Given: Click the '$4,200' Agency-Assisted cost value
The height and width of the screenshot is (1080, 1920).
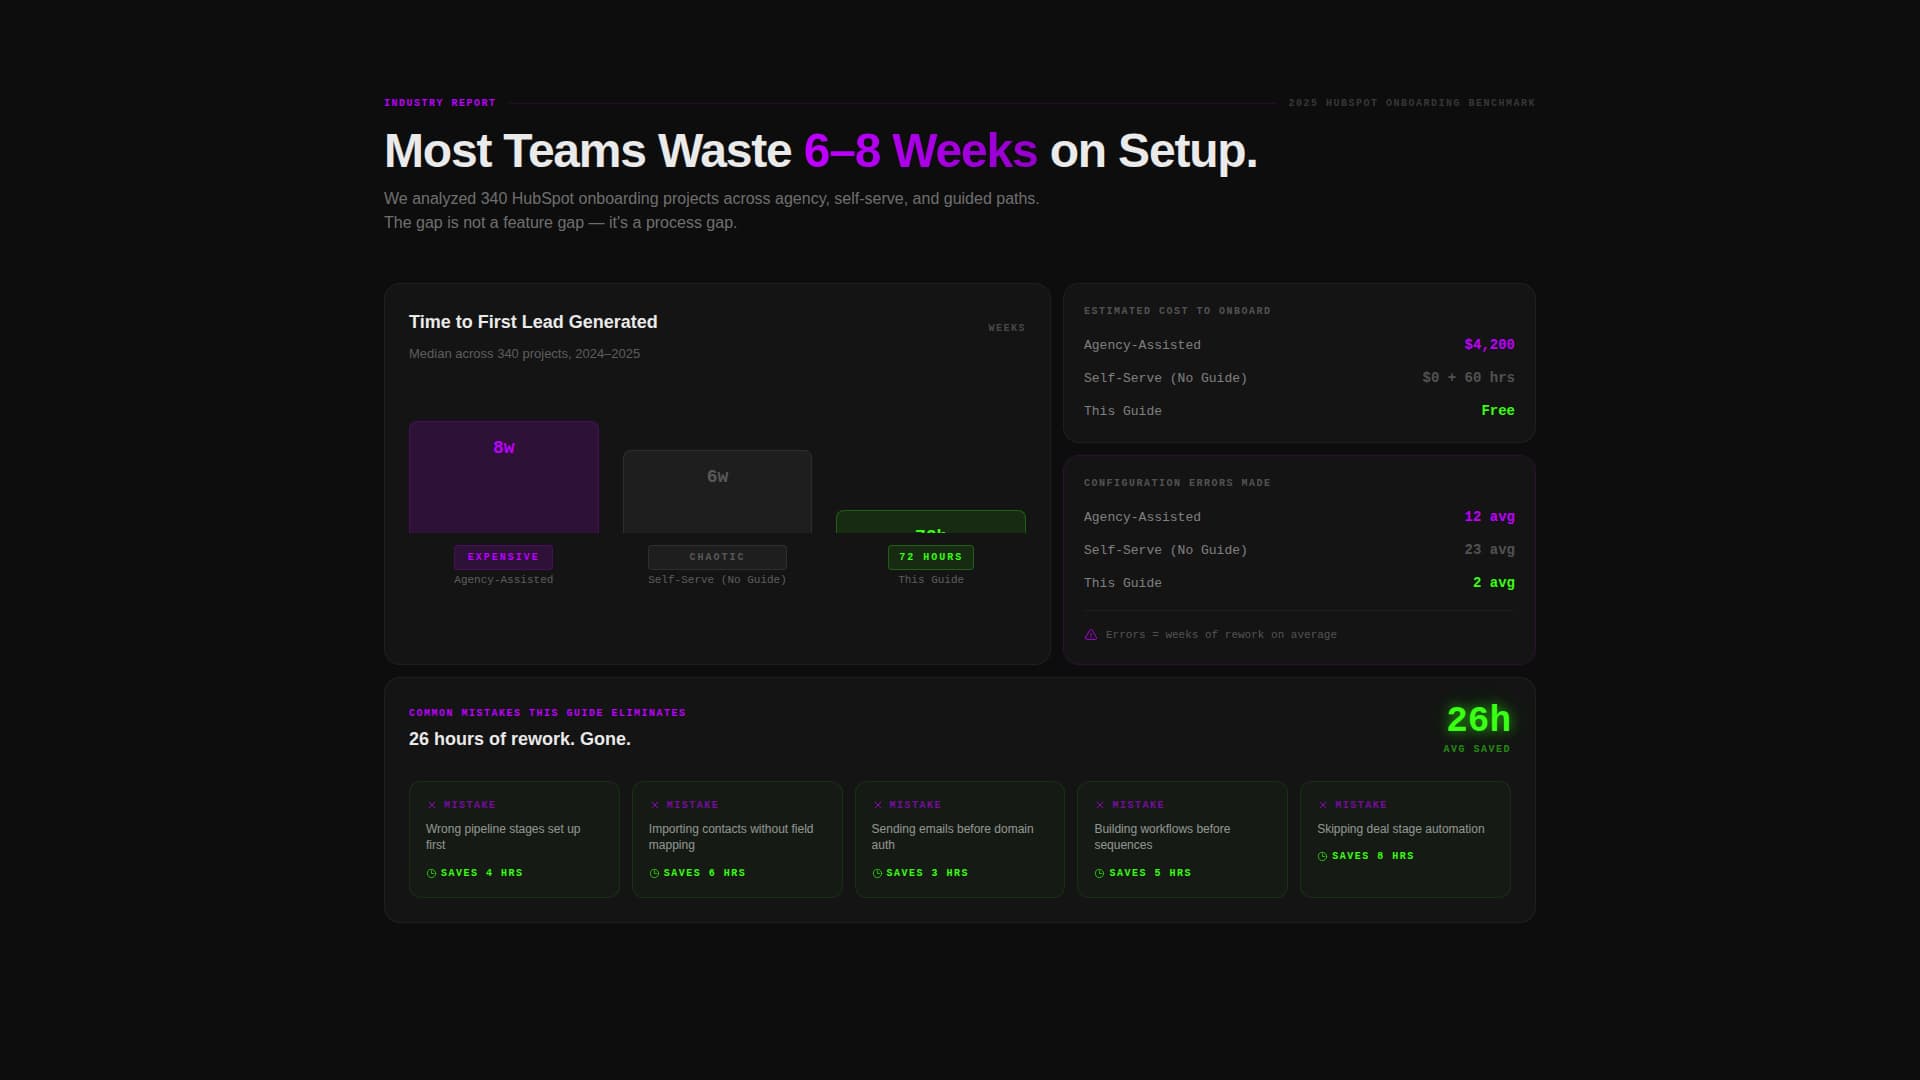Looking at the screenshot, I should pyautogui.click(x=1489, y=344).
